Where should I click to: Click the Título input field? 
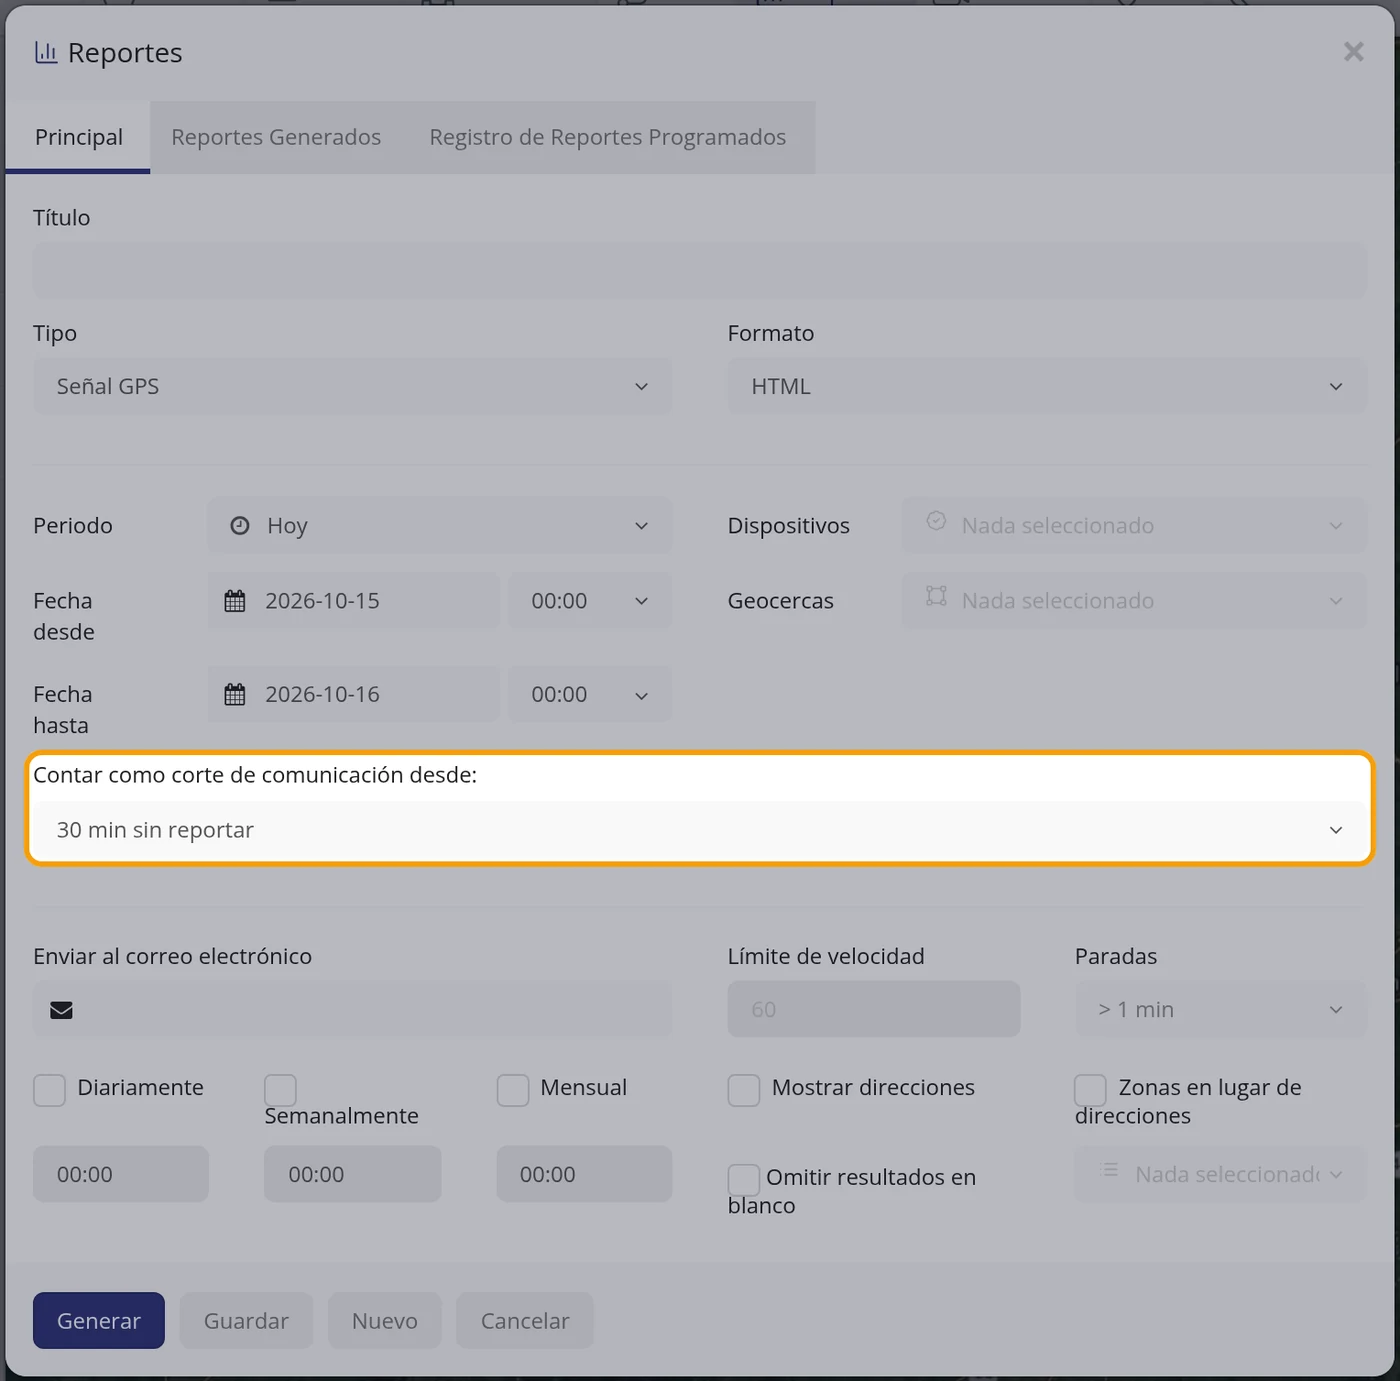click(x=700, y=270)
